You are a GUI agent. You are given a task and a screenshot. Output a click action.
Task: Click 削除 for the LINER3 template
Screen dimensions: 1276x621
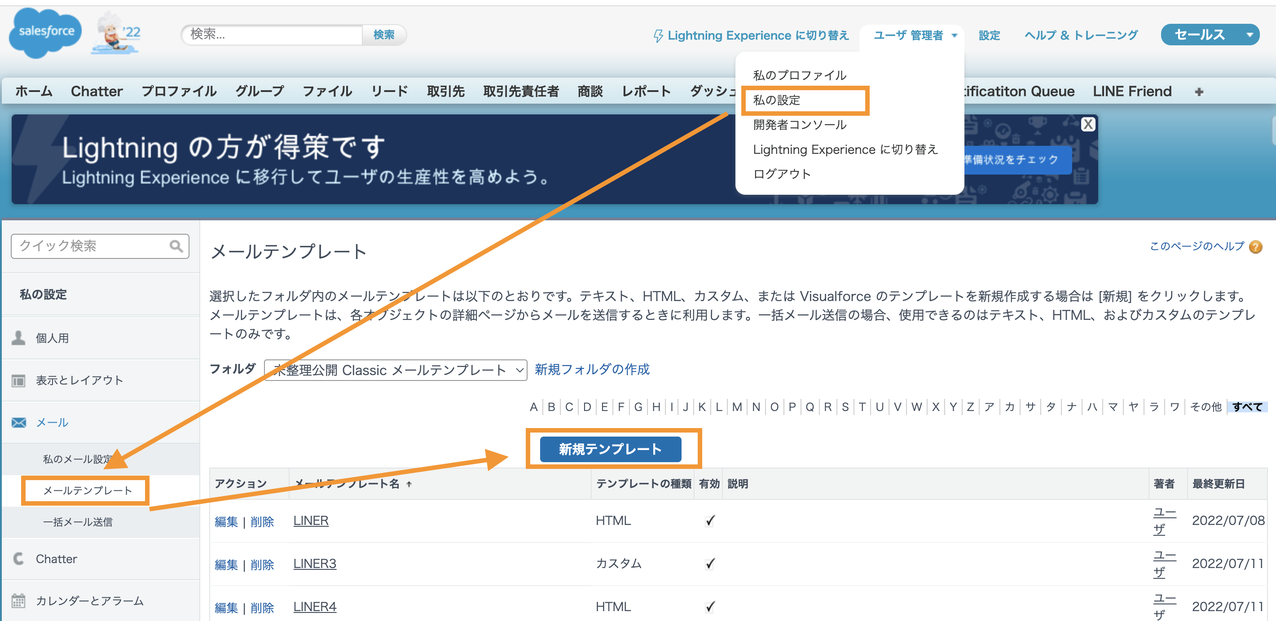(262, 565)
